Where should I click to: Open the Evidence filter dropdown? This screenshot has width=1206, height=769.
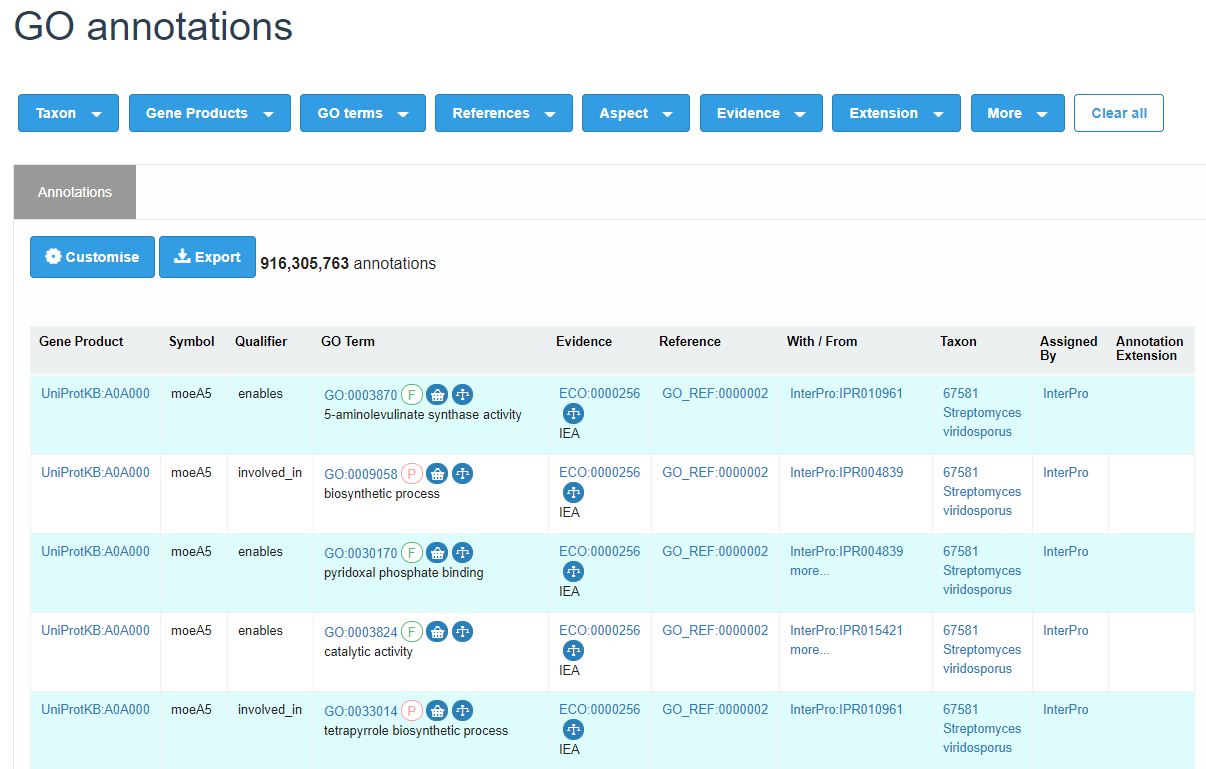coord(761,113)
